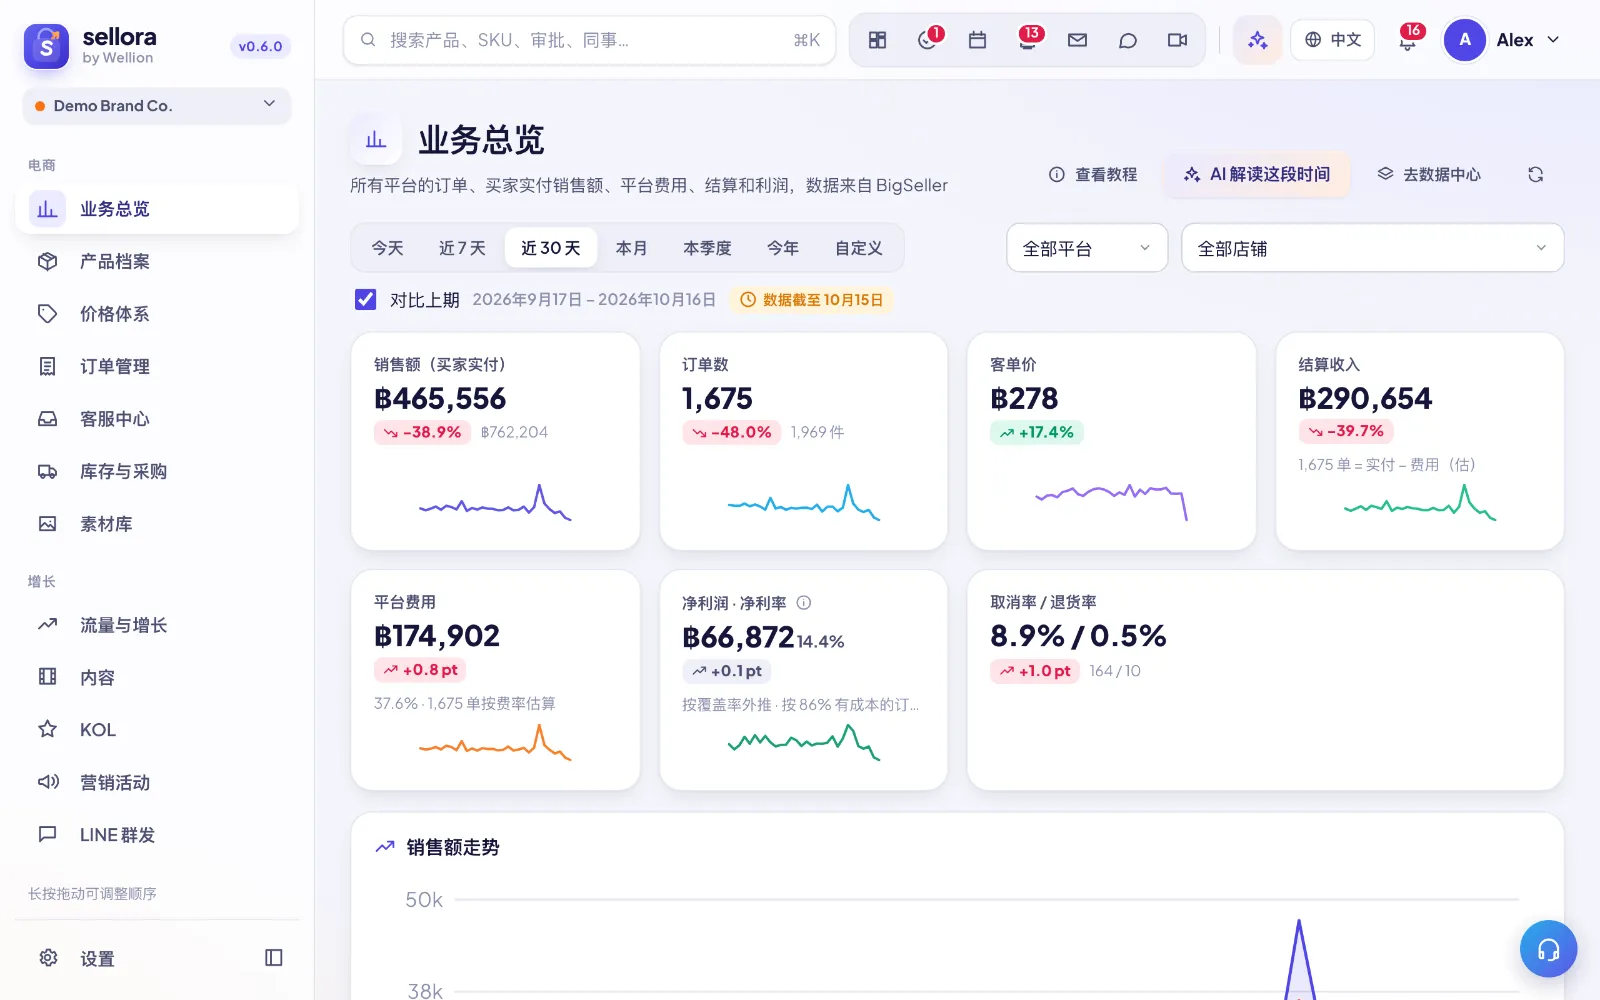Image resolution: width=1600 pixels, height=1000 pixels.
Task: Focus the search input field
Action: pyautogui.click(x=589, y=40)
